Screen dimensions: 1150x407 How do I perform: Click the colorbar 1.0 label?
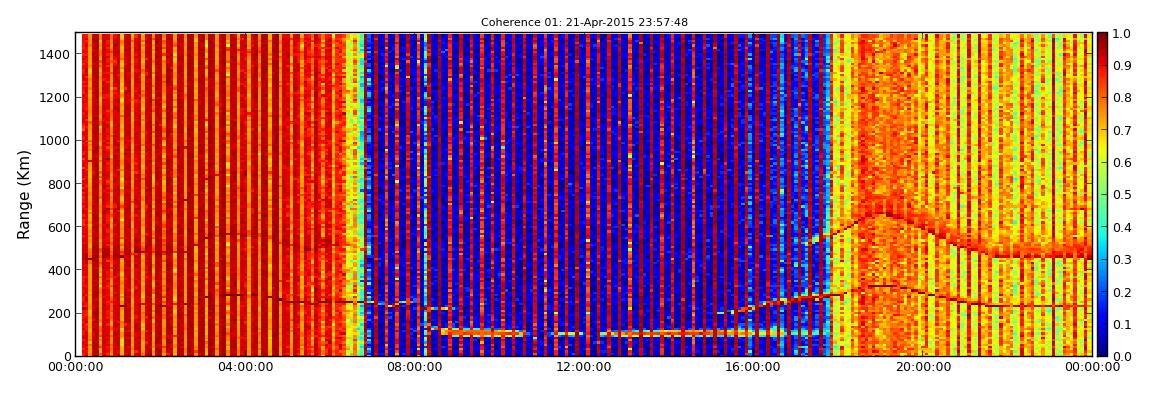pyautogui.click(x=1121, y=34)
